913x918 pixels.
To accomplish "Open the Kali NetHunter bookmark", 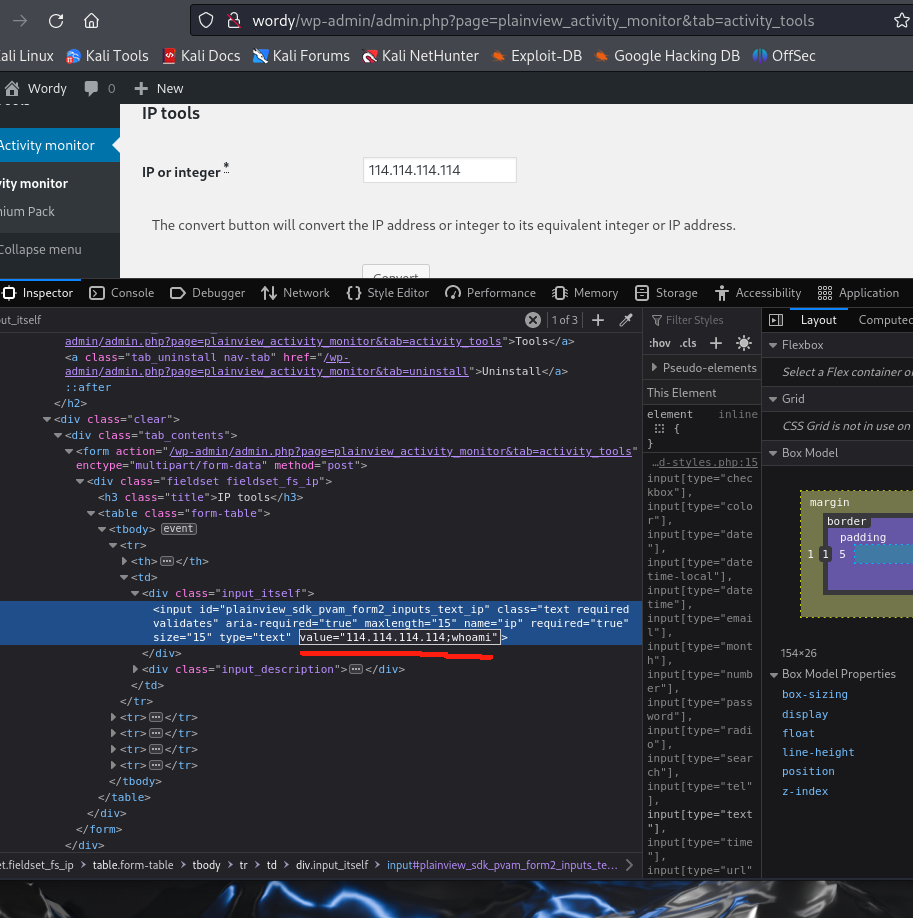I will tap(420, 56).
